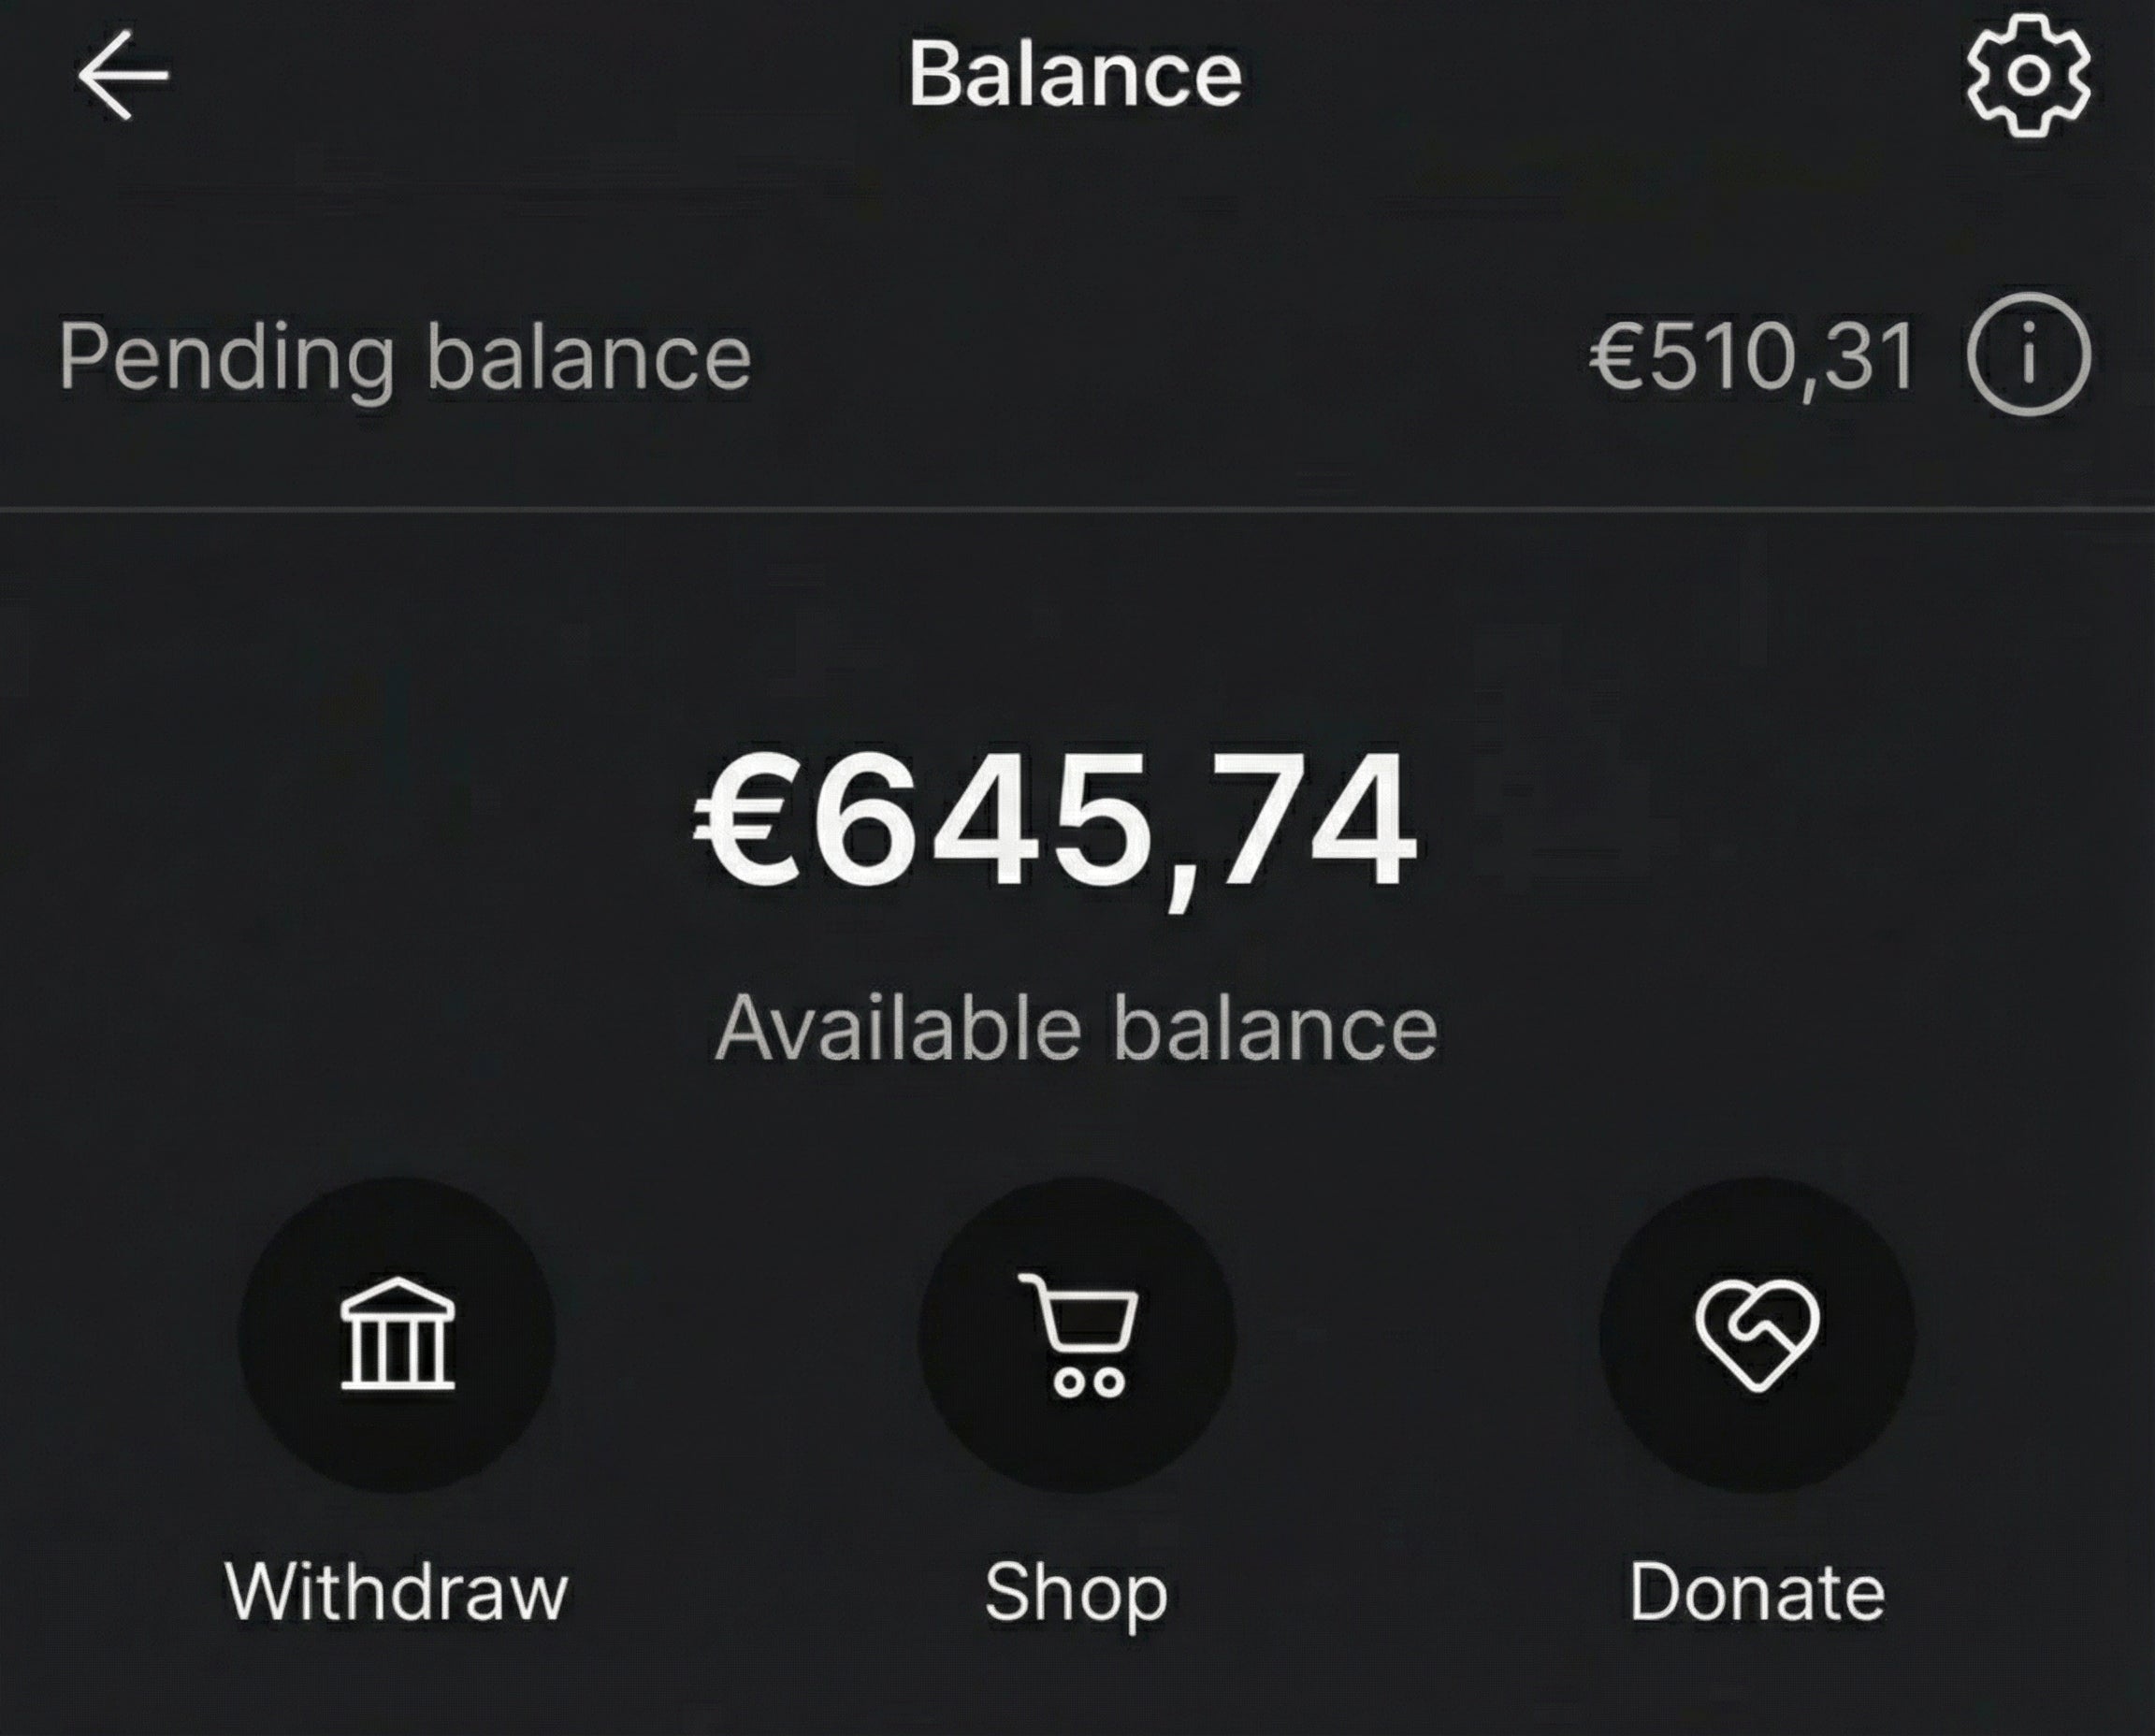This screenshot has height=1736, width=2155.
Task: Tap the €645,74 available amount
Action: click(x=1056, y=822)
